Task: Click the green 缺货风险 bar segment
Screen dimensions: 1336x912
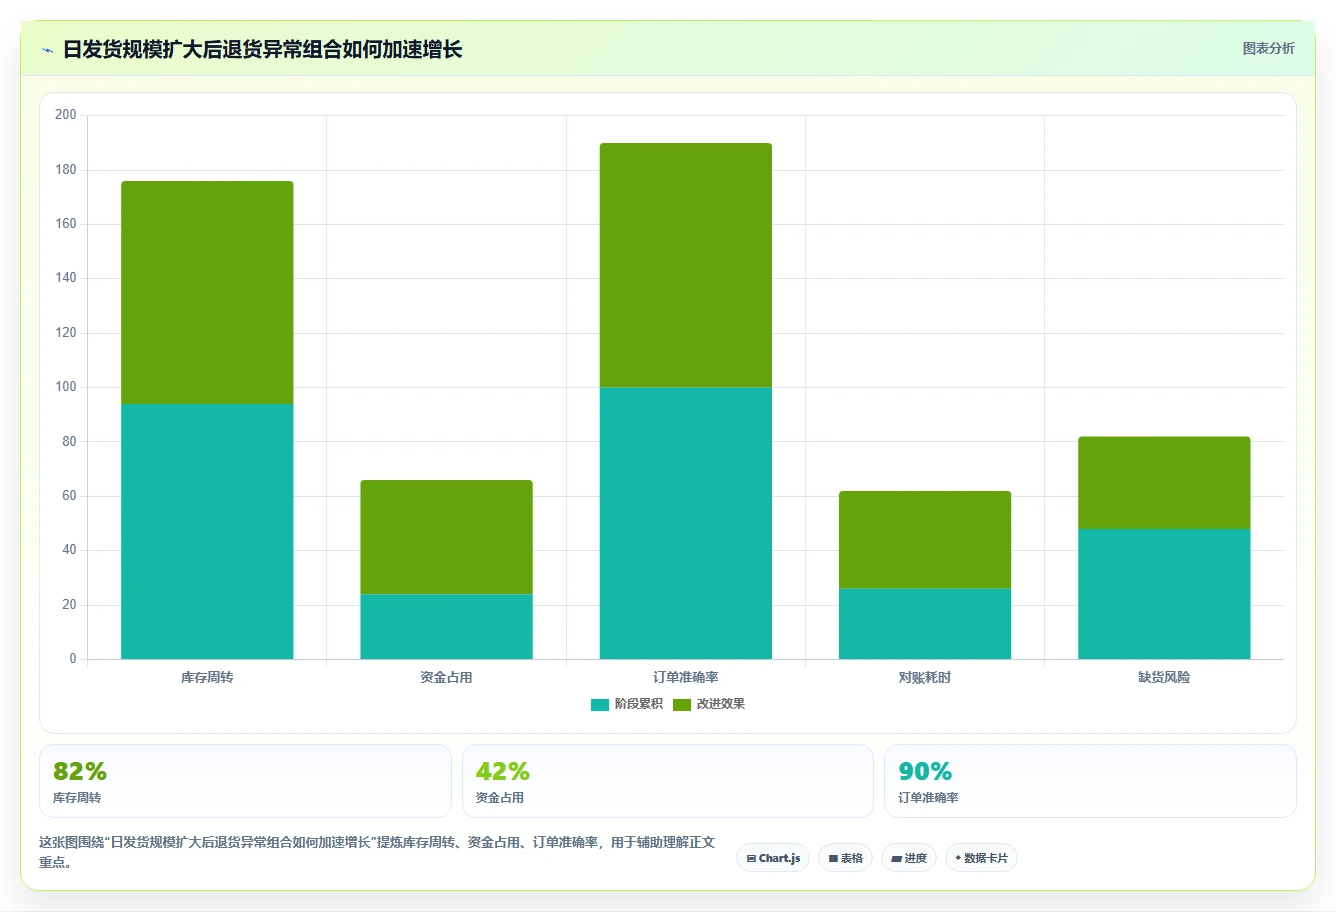Action: click(x=1164, y=483)
